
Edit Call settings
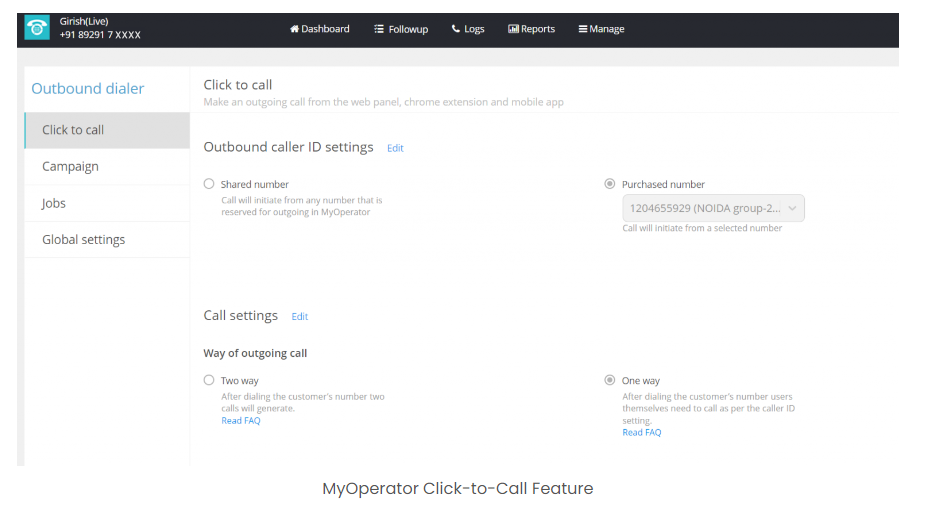(299, 317)
